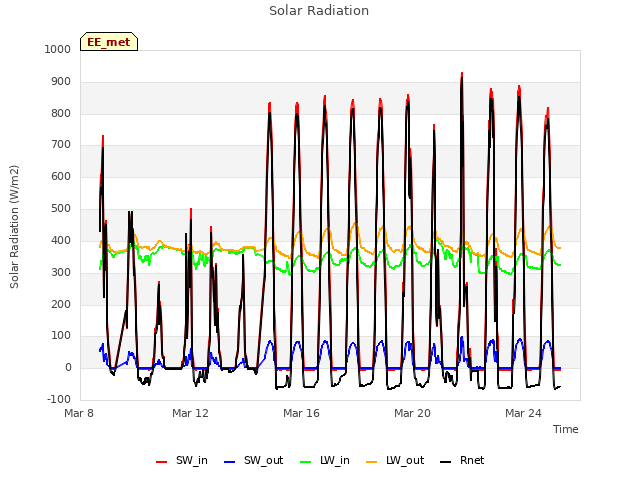Click the Mar 8 x-axis tick label
This screenshot has height=480, width=640.
[79, 413]
